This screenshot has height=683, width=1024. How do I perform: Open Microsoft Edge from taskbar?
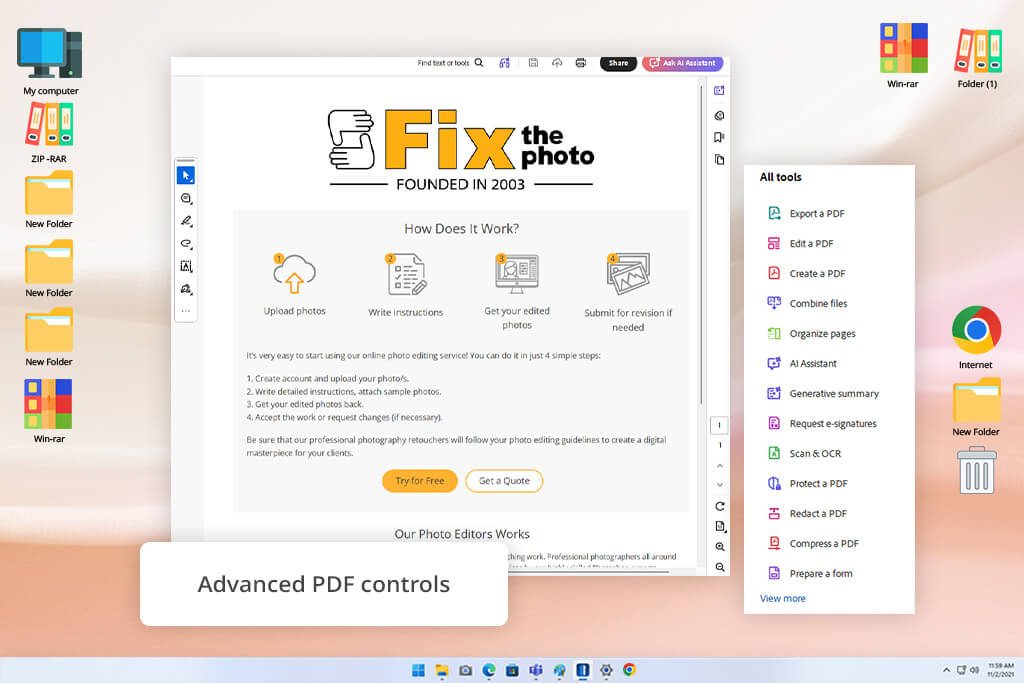coord(489,670)
